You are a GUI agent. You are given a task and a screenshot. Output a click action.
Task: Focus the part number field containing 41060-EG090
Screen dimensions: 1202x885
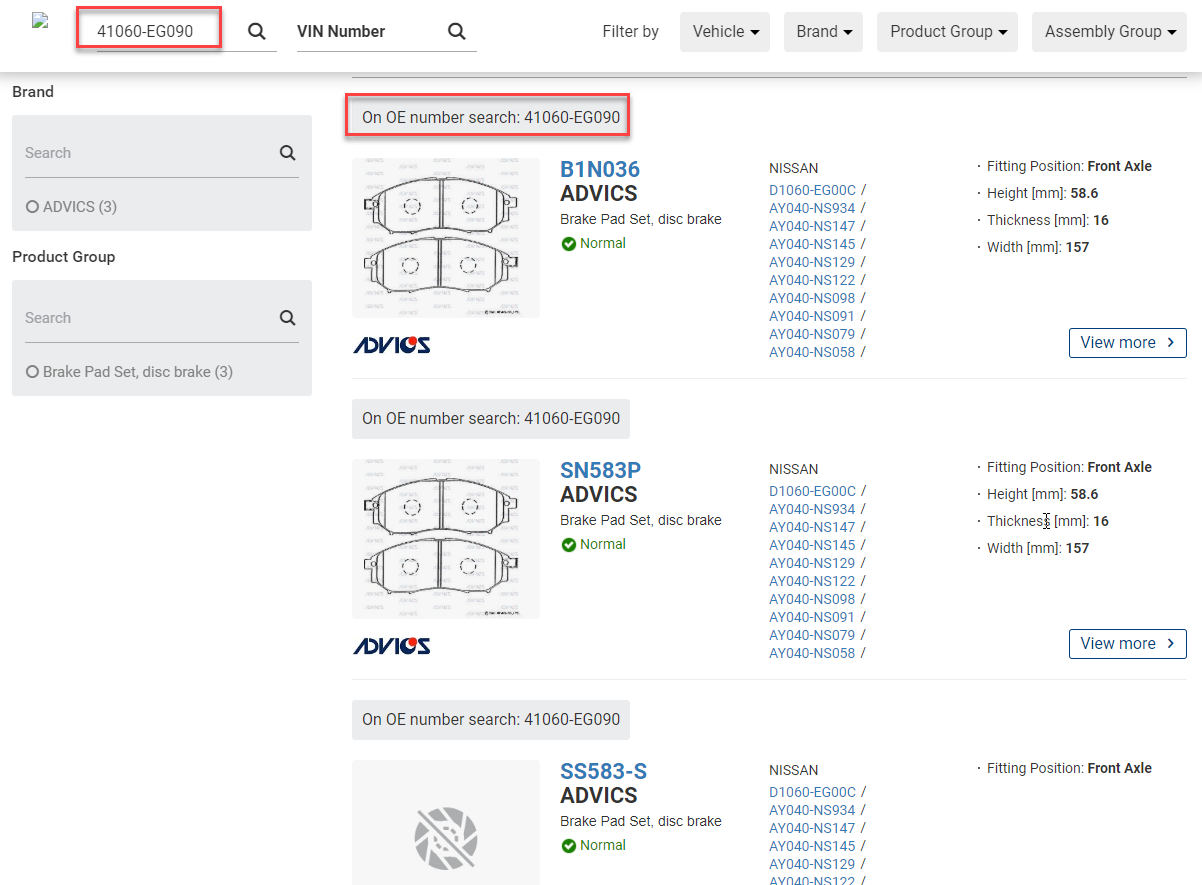(165, 31)
